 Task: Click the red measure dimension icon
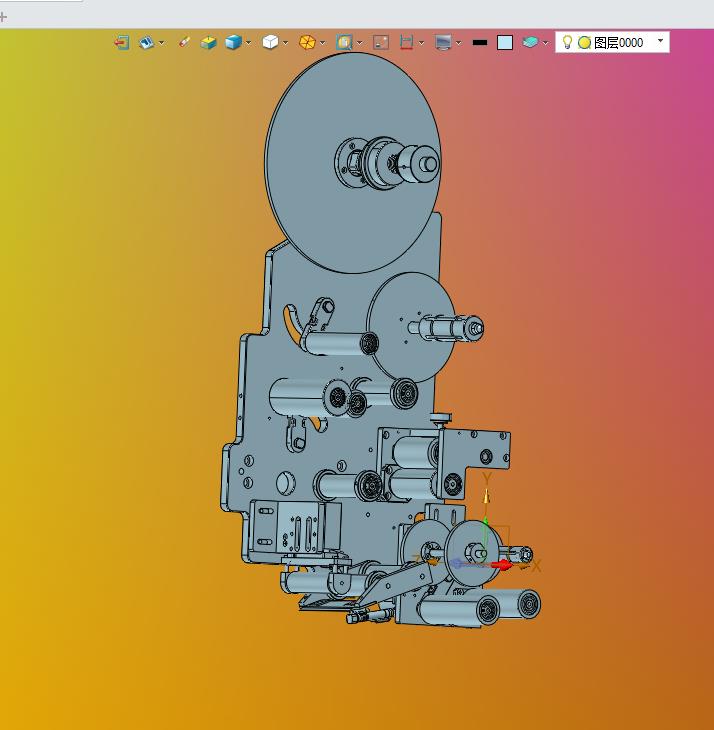coord(406,42)
